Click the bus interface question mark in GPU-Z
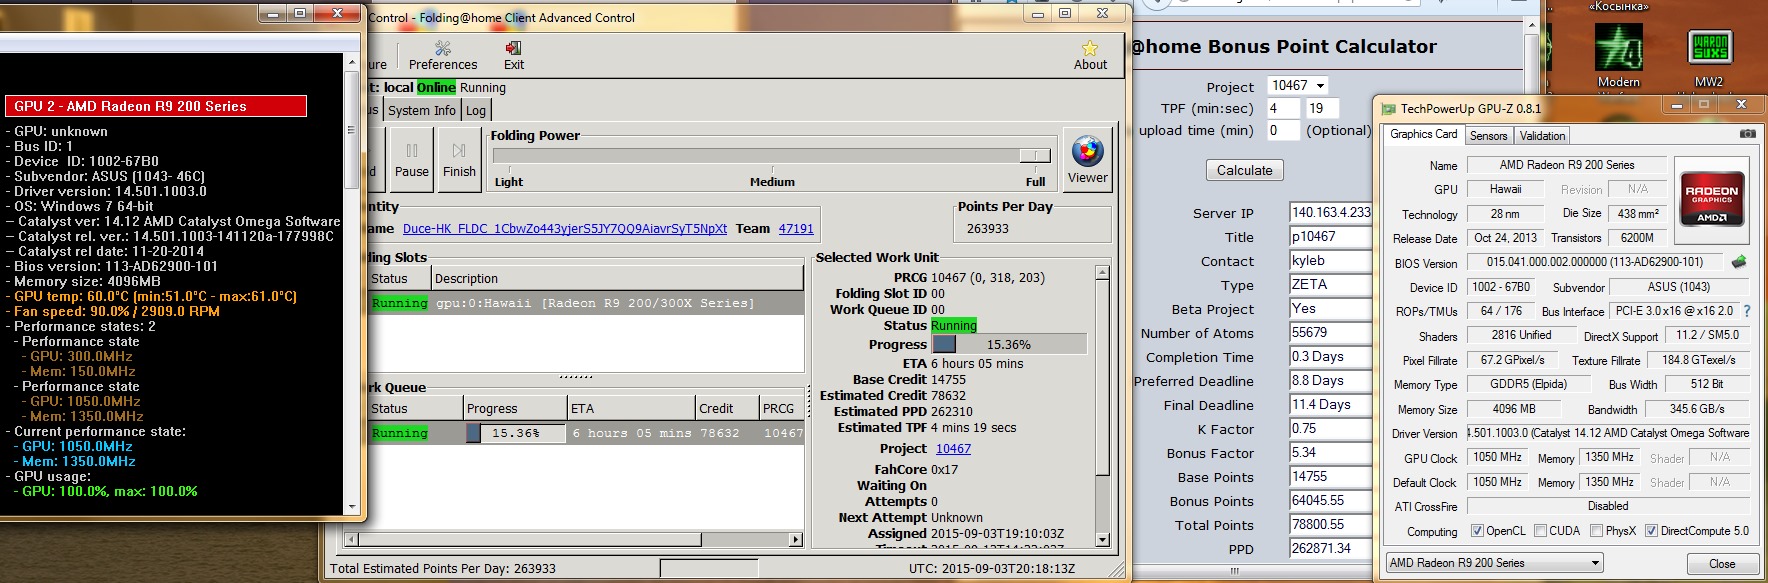1768x583 pixels. [x=1747, y=311]
